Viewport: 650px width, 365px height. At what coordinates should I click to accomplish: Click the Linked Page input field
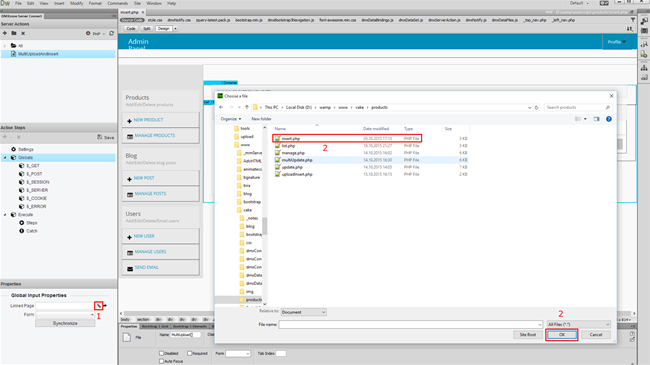pos(65,306)
